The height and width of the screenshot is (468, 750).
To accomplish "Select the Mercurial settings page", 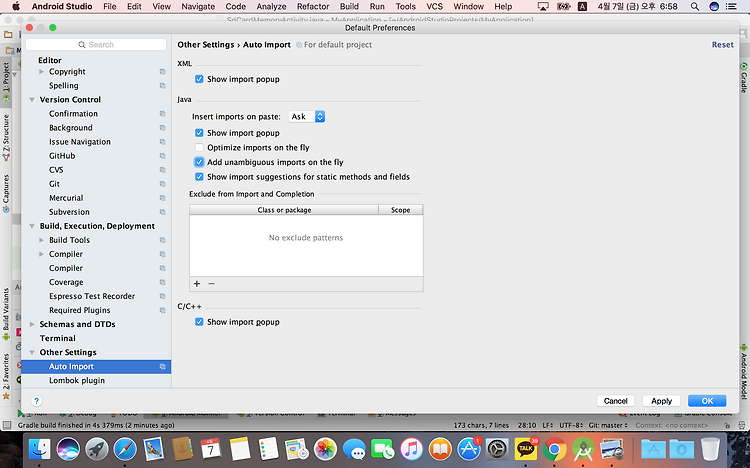I will [96, 198].
